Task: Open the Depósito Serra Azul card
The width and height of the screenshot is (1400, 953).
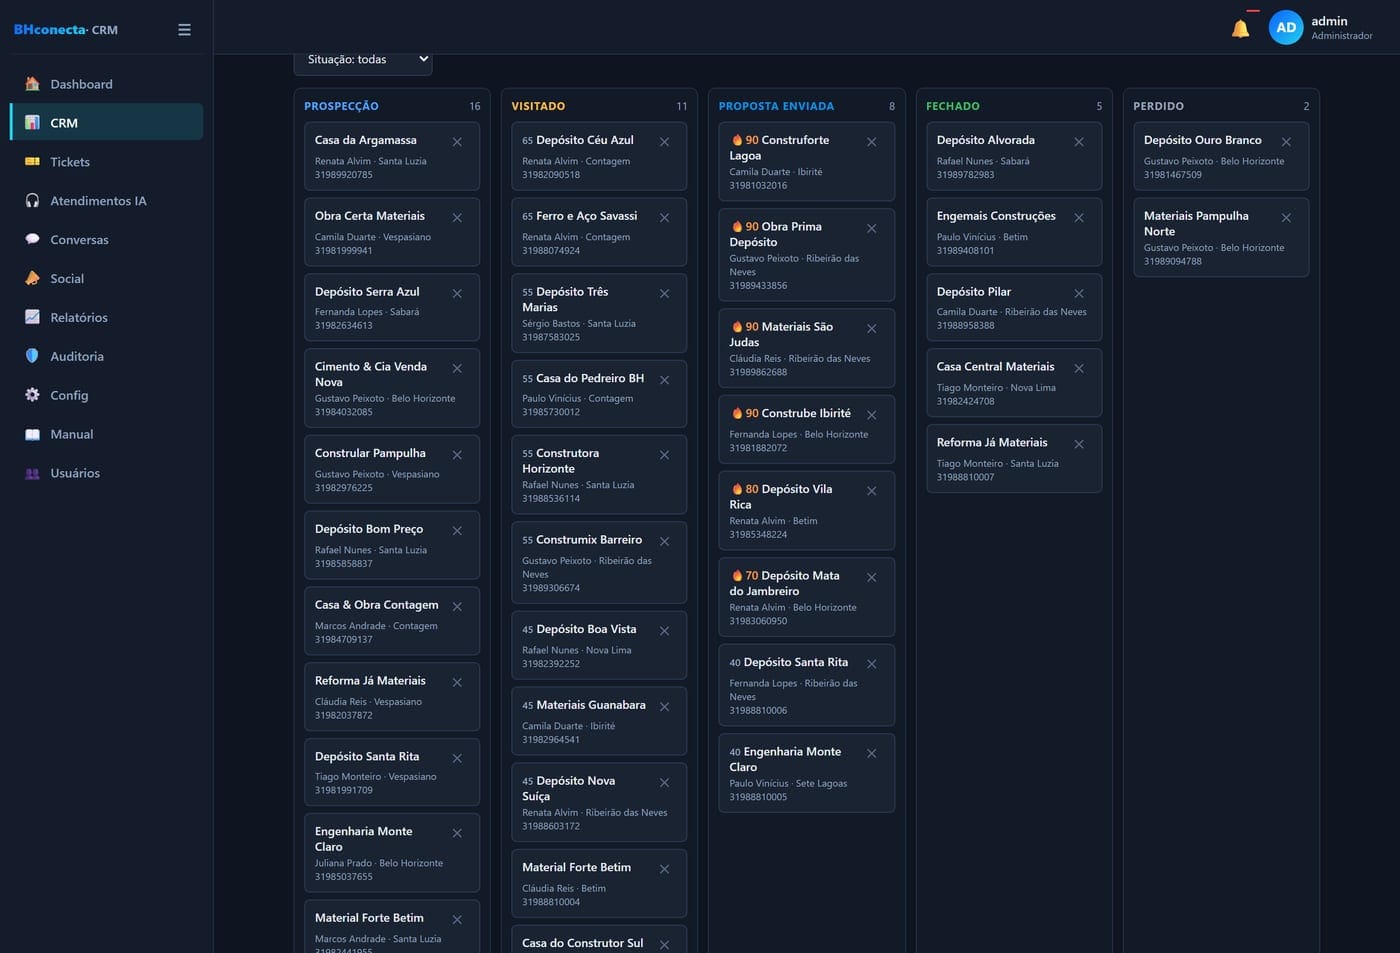Action: [392, 307]
